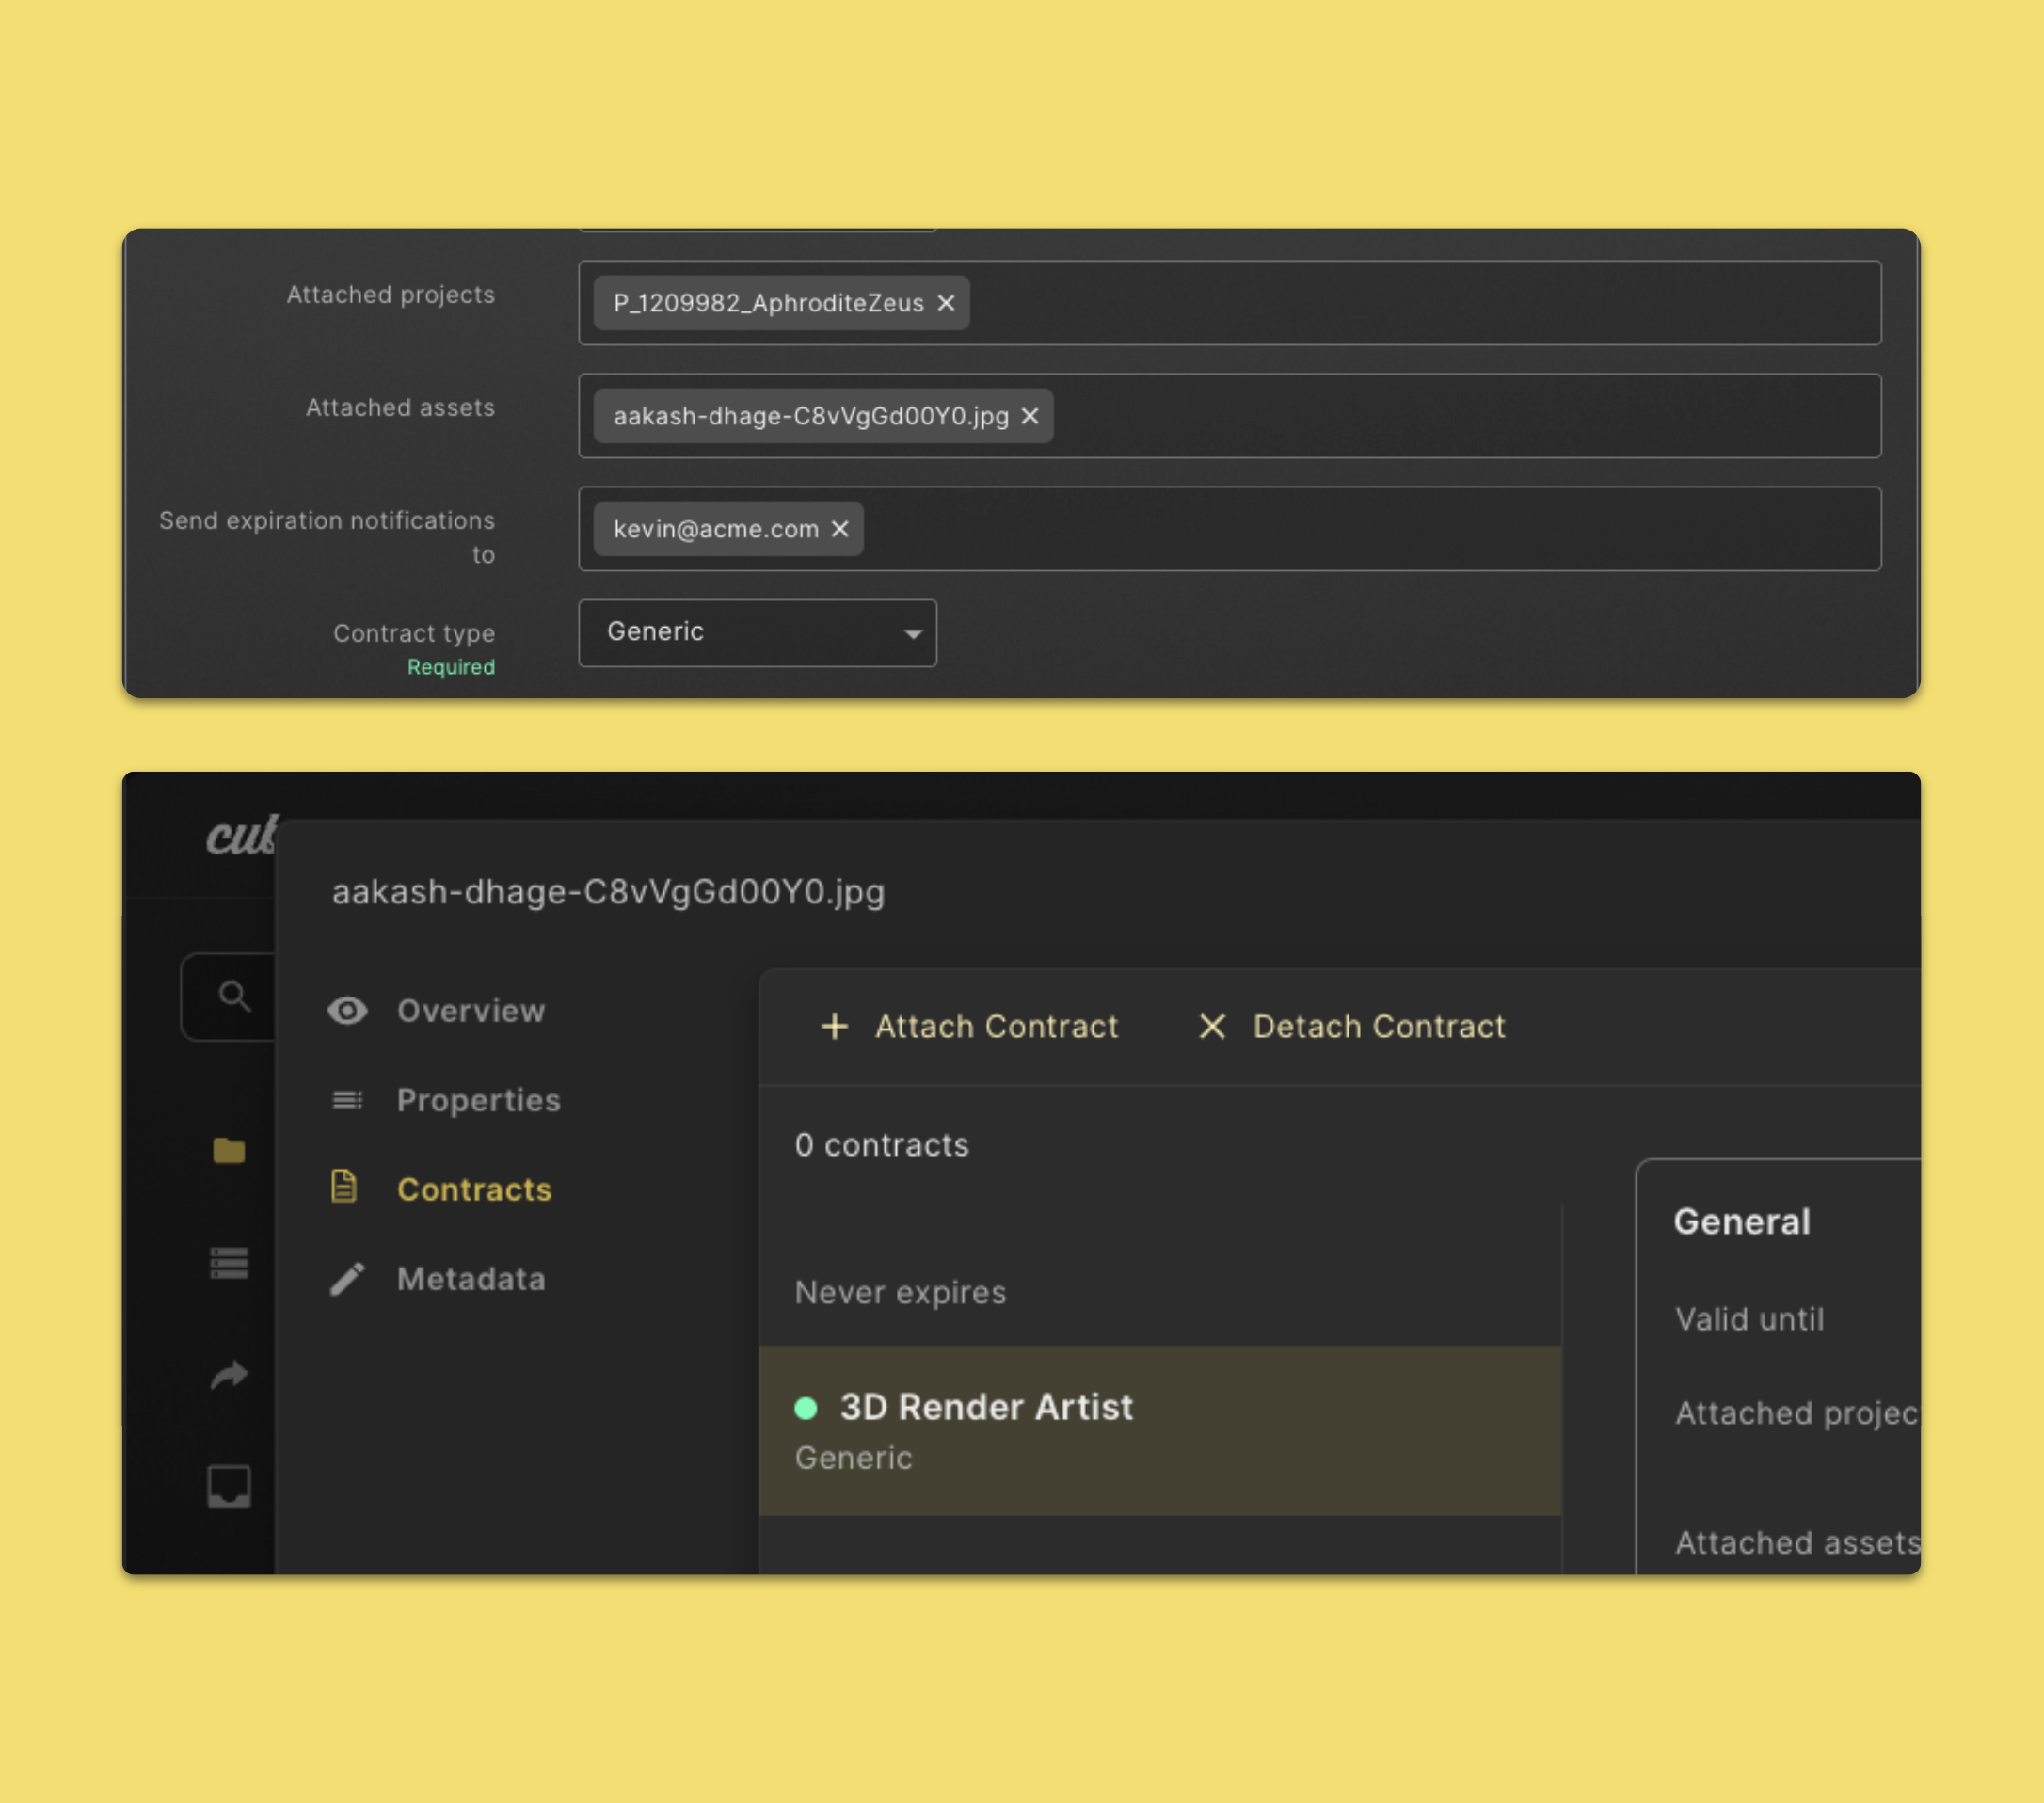Click the Attach Contract button
Image resolution: width=2044 pixels, height=1803 pixels.
pyautogui.click(x=968, y=1027)
